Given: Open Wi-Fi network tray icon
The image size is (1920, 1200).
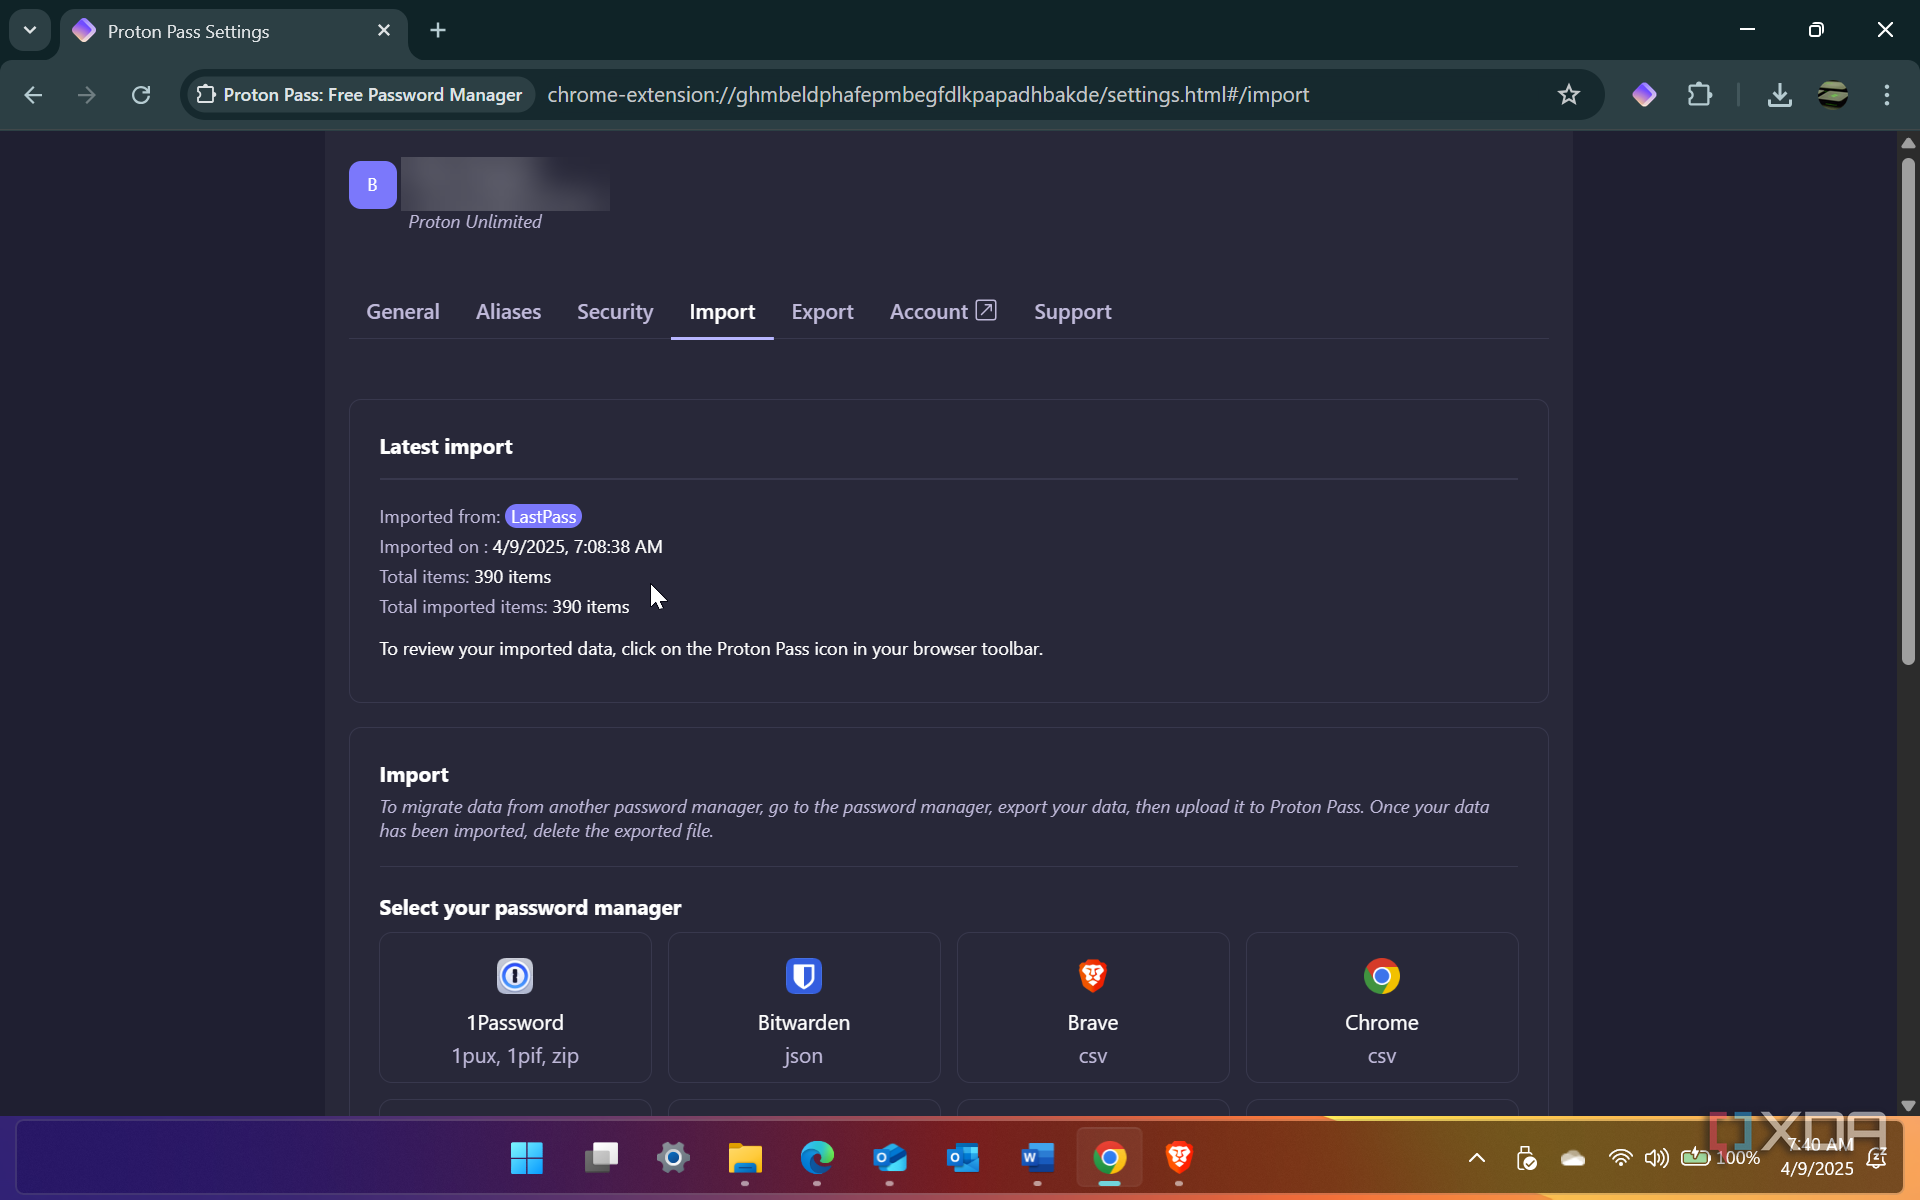Looking at the screenshot, I should pyautogui.click(x=1620, y=1158).
